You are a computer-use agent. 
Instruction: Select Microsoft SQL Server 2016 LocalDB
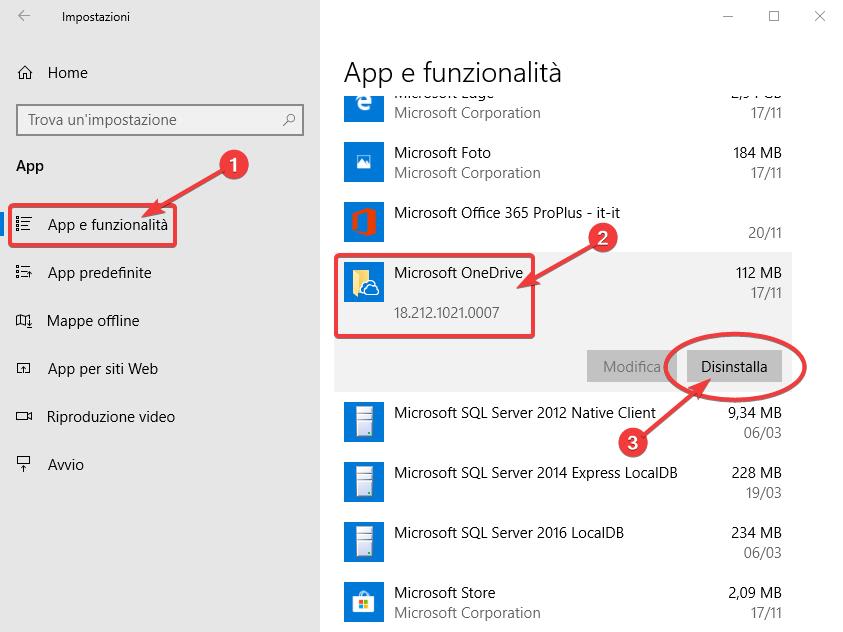point(509,533)
